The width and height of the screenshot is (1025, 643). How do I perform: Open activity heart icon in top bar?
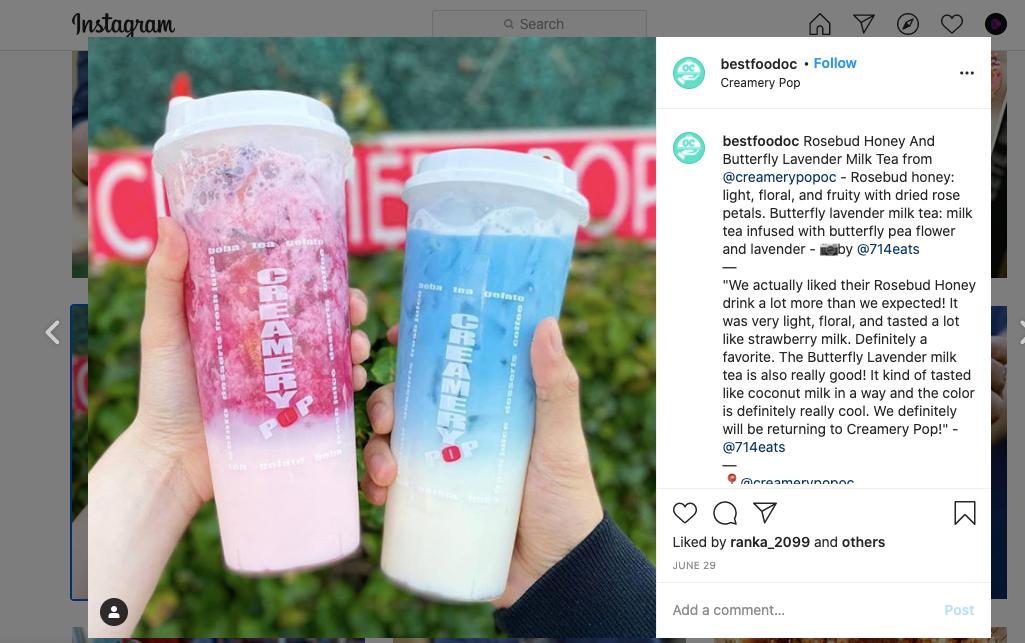point(951,24)
